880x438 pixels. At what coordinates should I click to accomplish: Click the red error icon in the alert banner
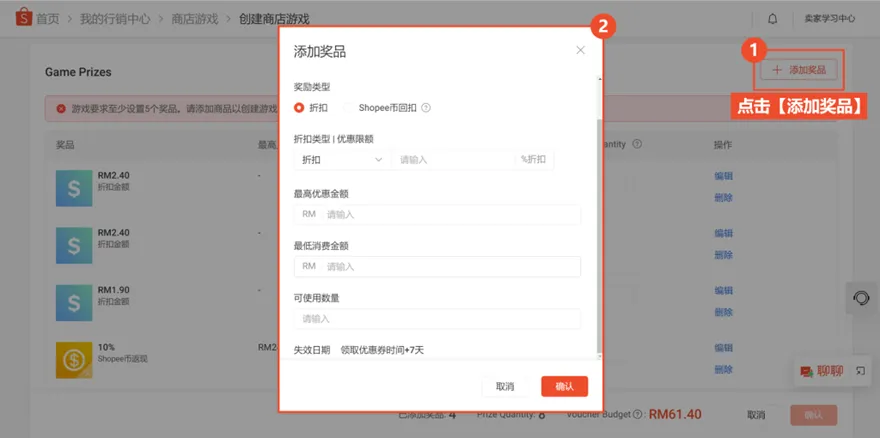point(61,108)
